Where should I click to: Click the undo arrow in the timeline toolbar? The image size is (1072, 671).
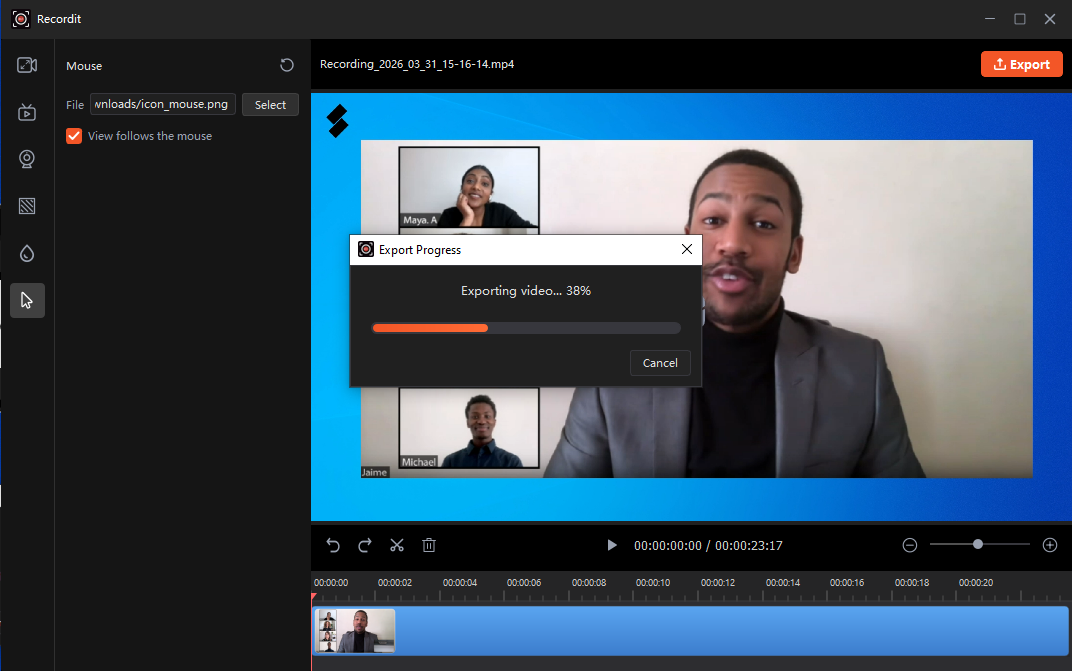pos(334,545)
